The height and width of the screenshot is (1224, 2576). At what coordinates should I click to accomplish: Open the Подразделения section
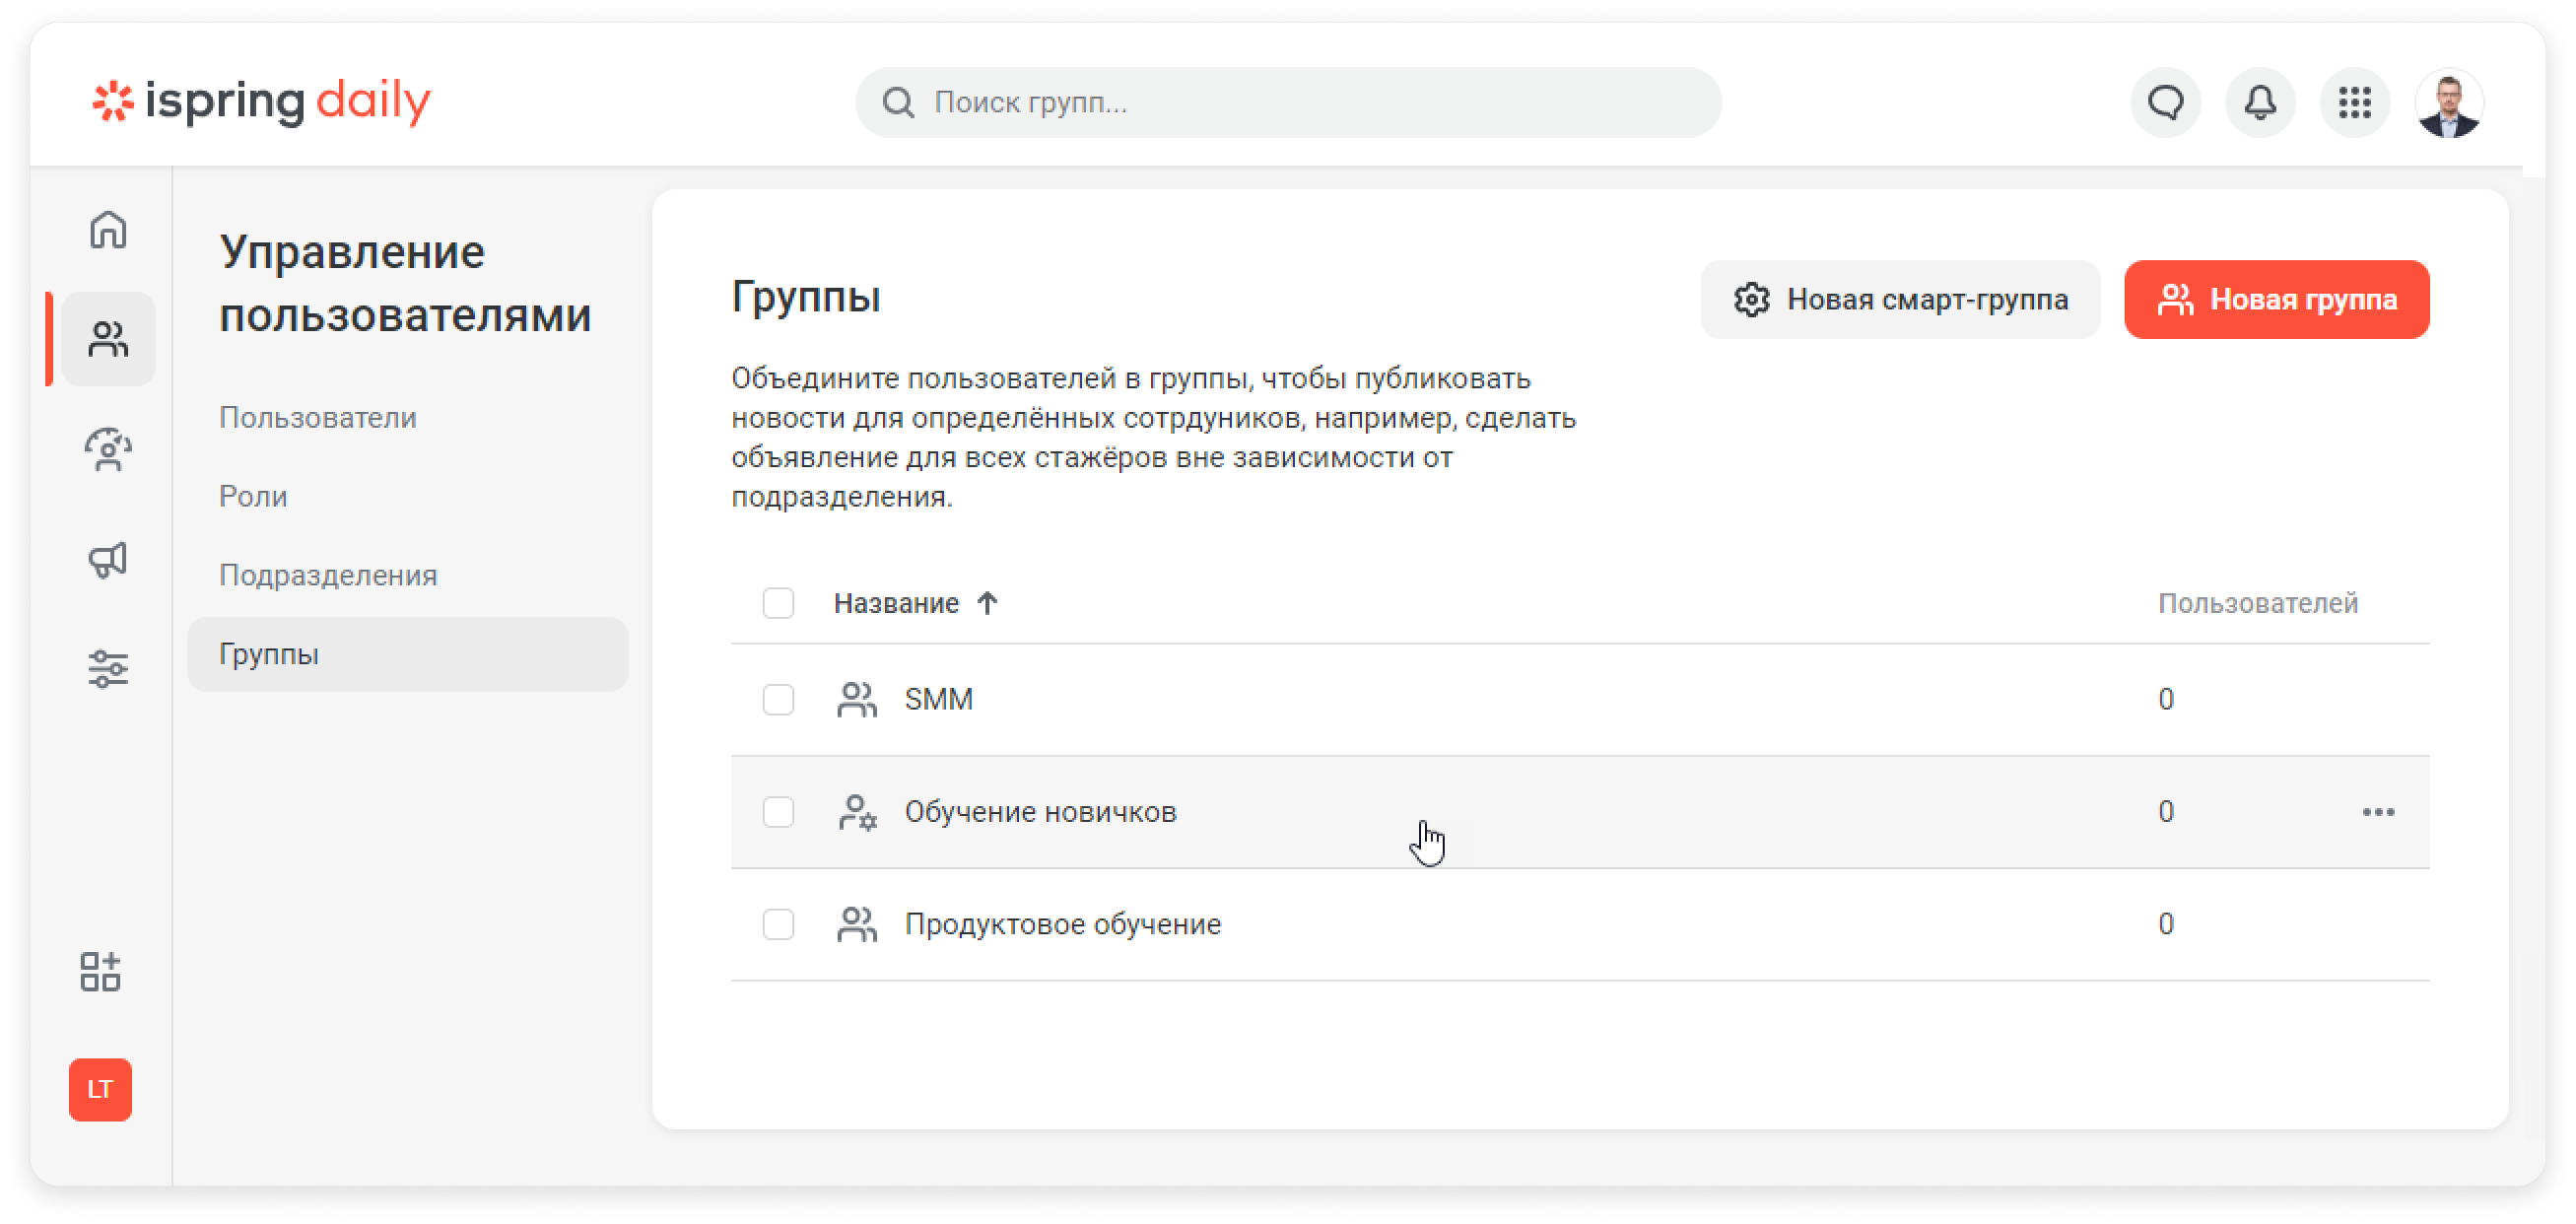[328, 575]
